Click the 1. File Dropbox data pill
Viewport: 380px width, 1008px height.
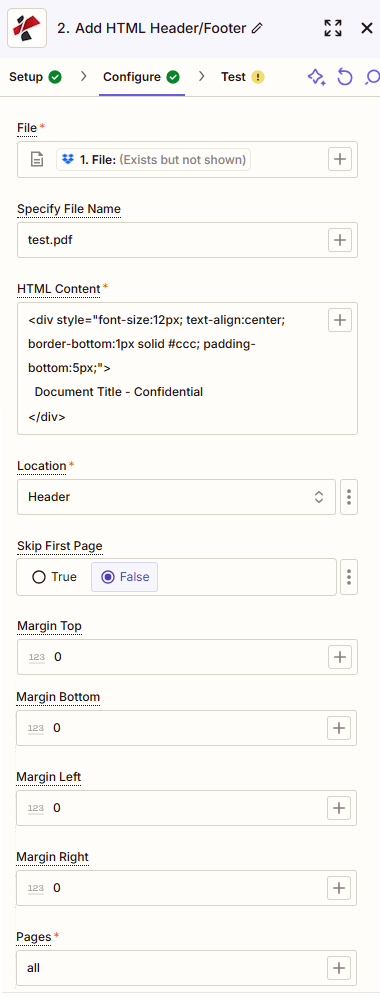pyautogui.click(x=154, y=159)
